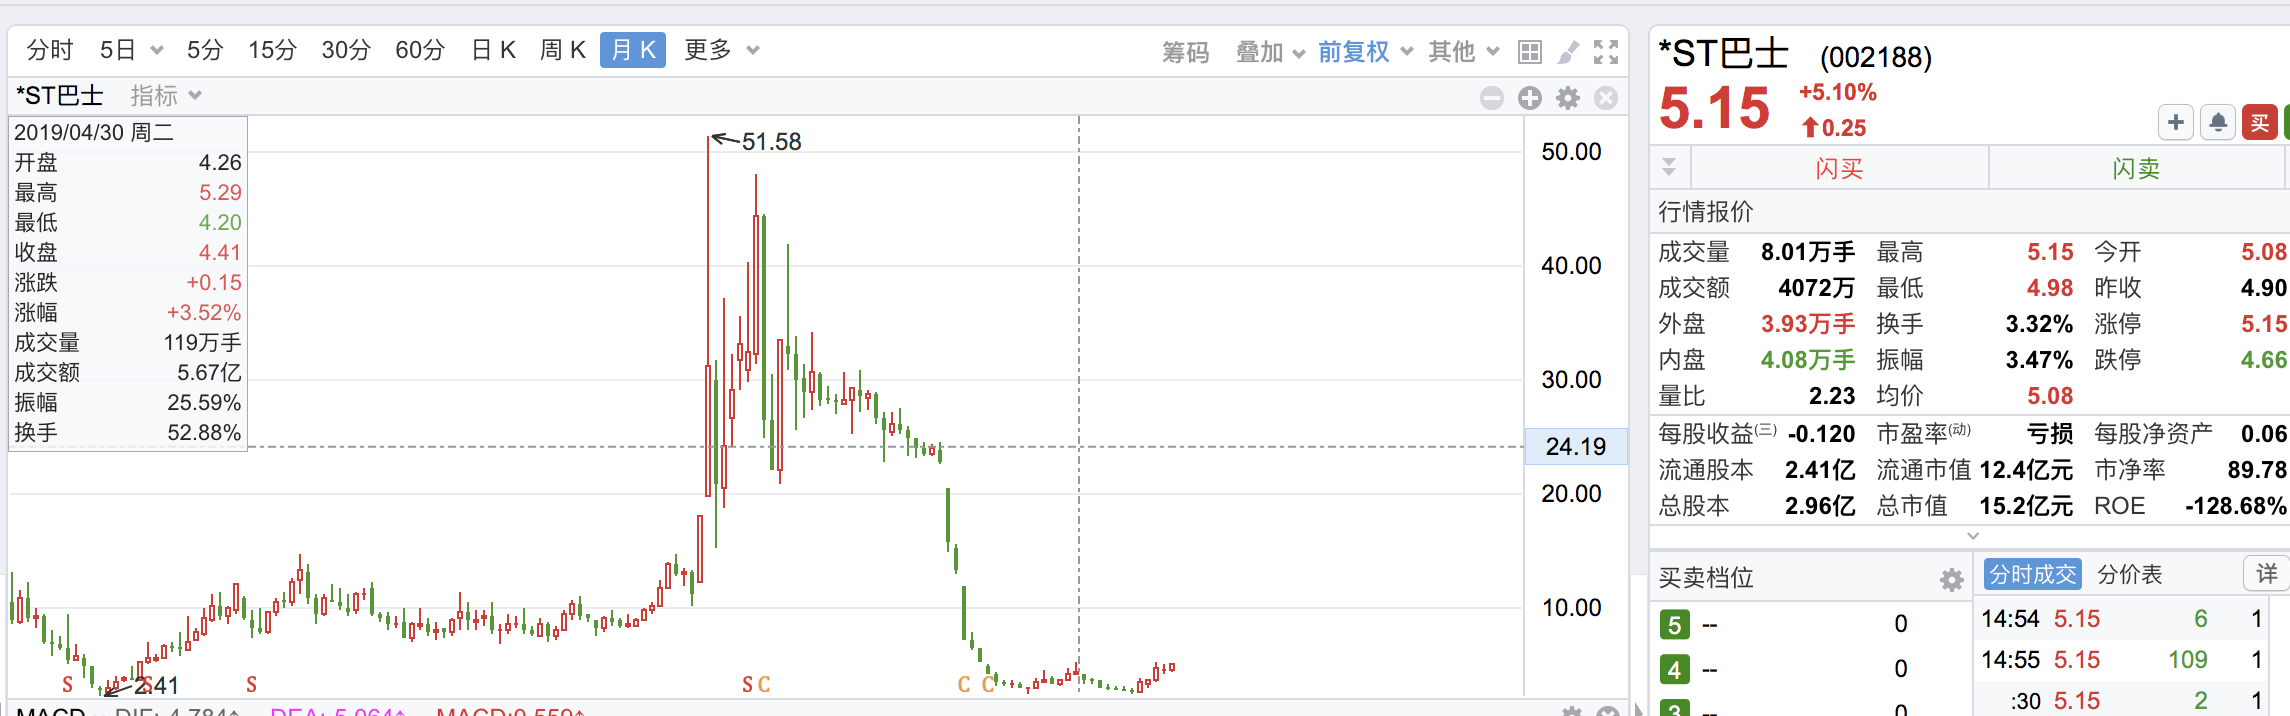This screenshot has height=716, width=2290.
Task: Set price alert with bell icon
Action: tap(2218, 123)
